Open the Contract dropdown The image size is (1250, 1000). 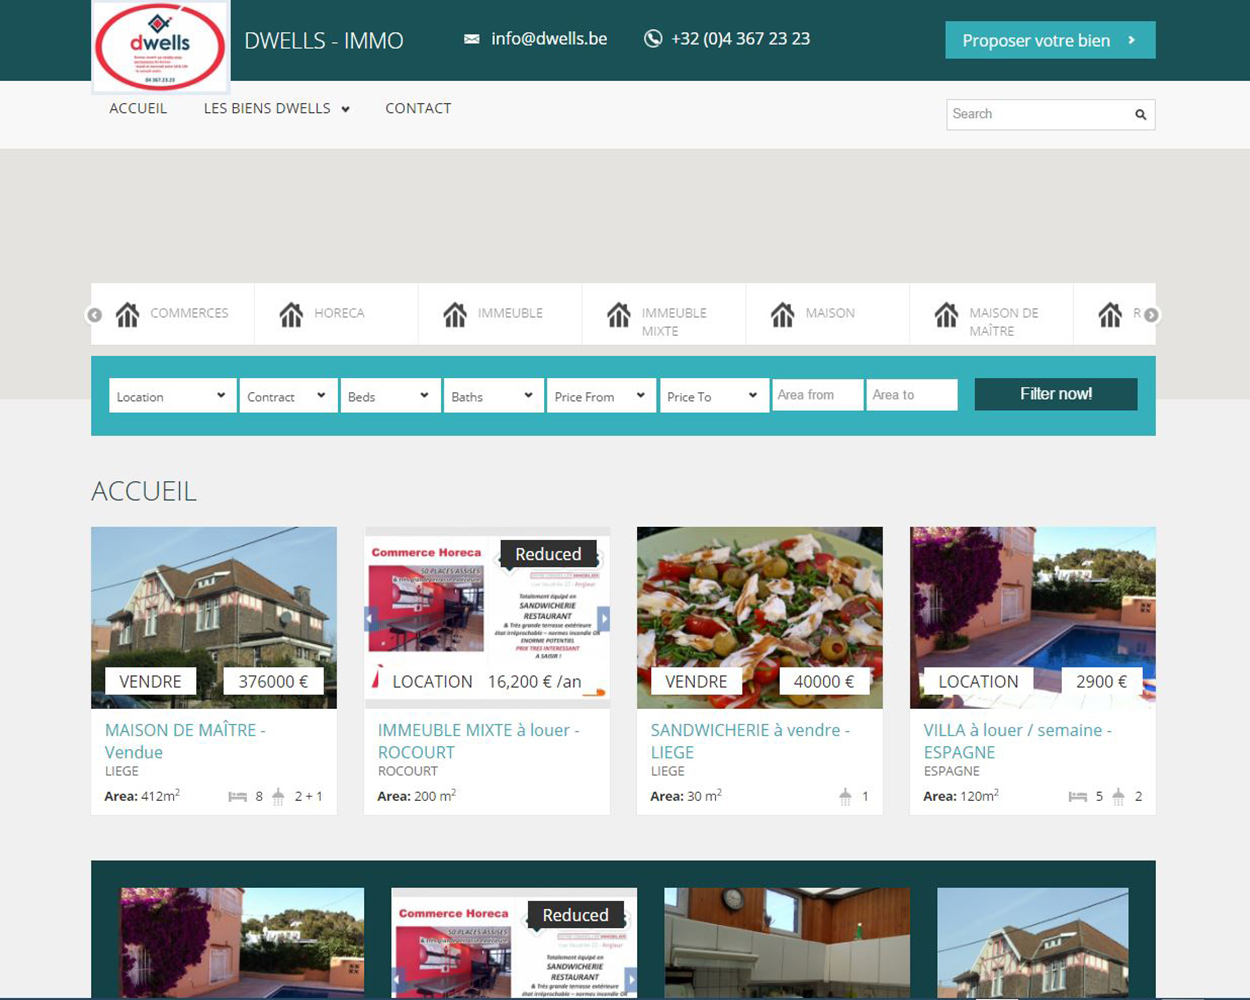[x=287, y=396]
